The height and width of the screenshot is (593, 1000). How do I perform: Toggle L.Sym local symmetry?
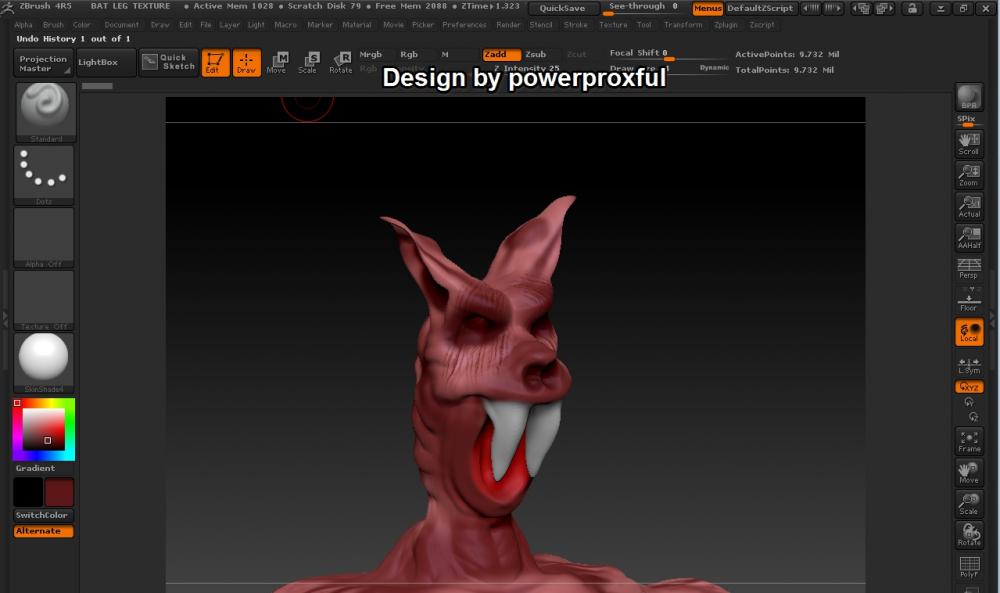coord(969,365)
